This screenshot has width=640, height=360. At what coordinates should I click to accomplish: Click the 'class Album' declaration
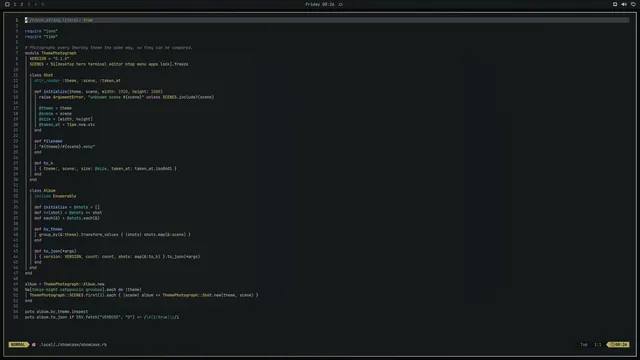coord(42,191)
